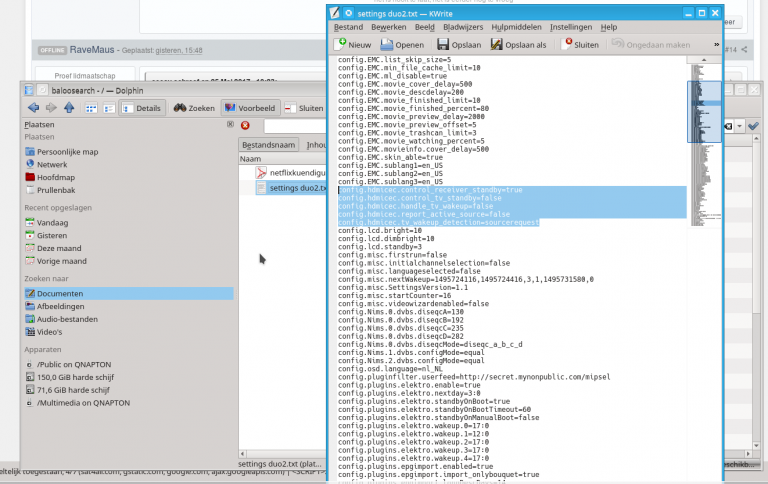Go back with Dolphin's back arrow
Viewport: 768px width, 484px height.
pyautogui.click(x=34, y=107)
